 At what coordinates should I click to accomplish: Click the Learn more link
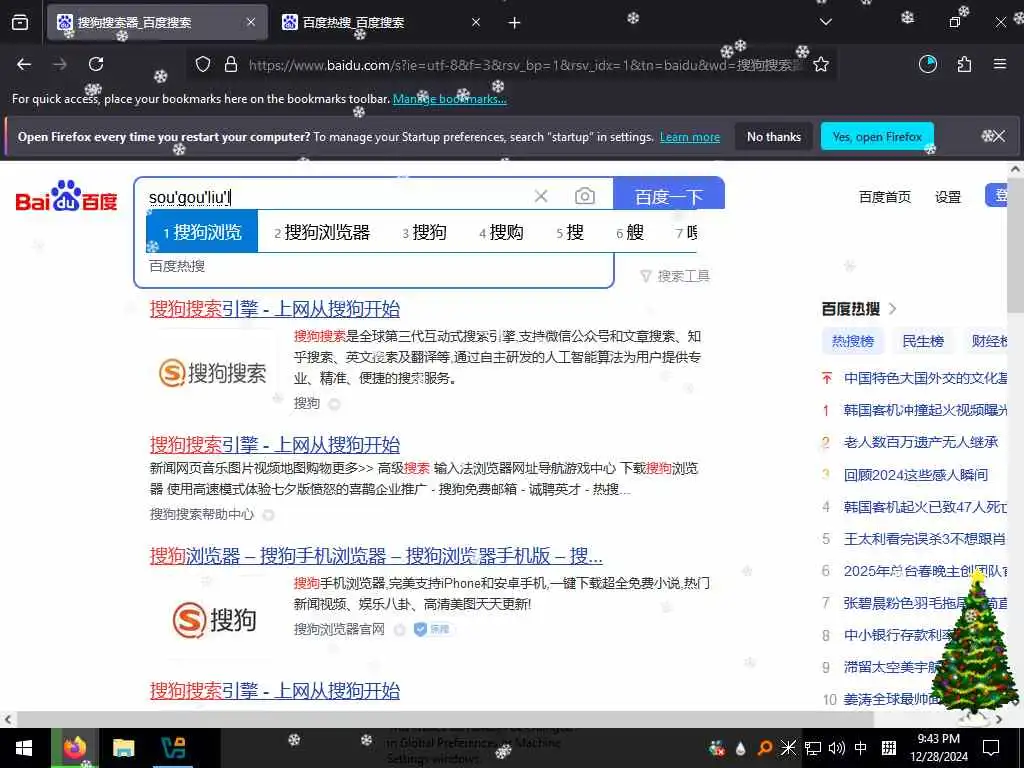coord(690,137)
